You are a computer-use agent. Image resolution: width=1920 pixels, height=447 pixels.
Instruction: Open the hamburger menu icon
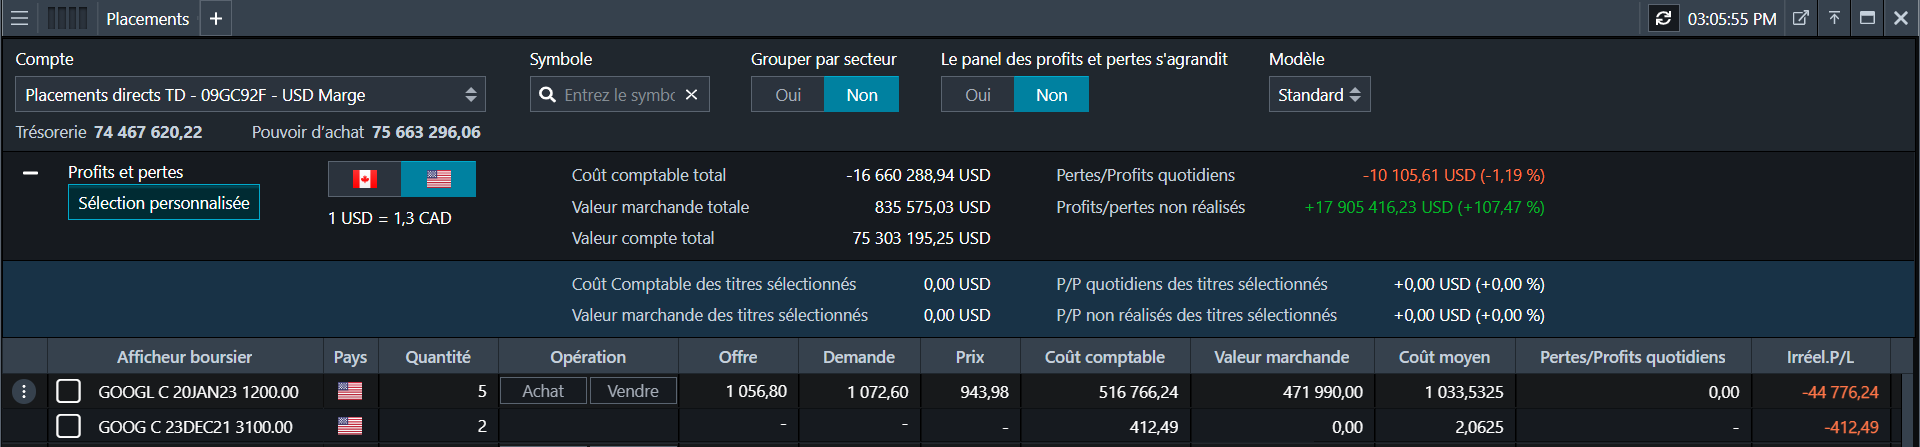coord(19,18)
